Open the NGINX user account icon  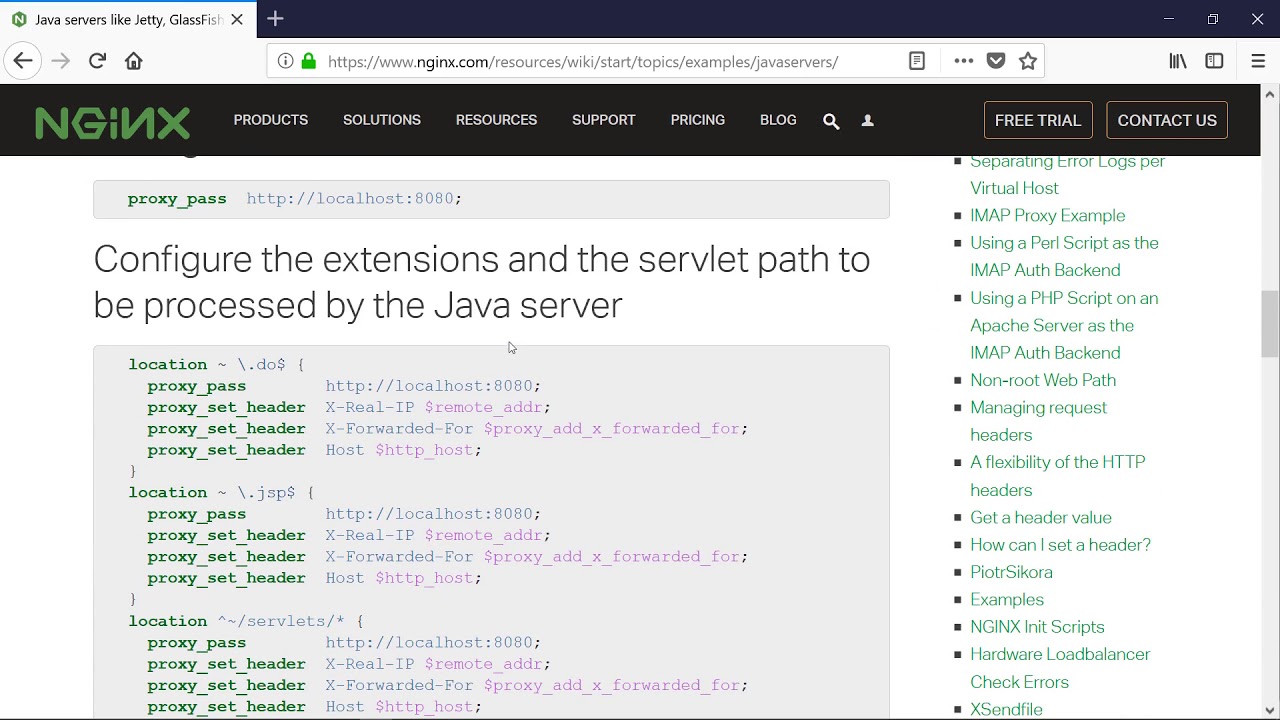pos(868,121)
